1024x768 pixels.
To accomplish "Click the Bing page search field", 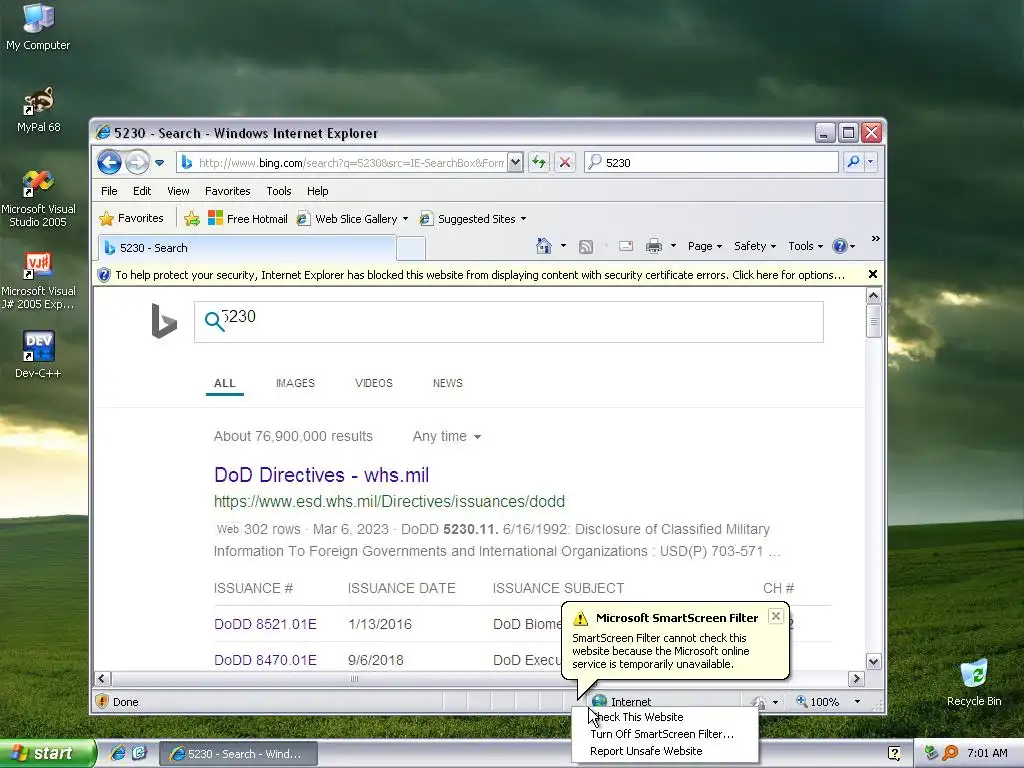I will 509,322.
